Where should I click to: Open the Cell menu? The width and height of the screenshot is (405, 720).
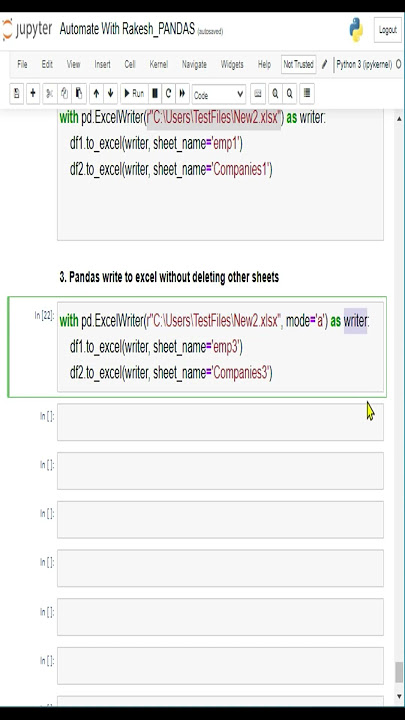tap(130, 65)
